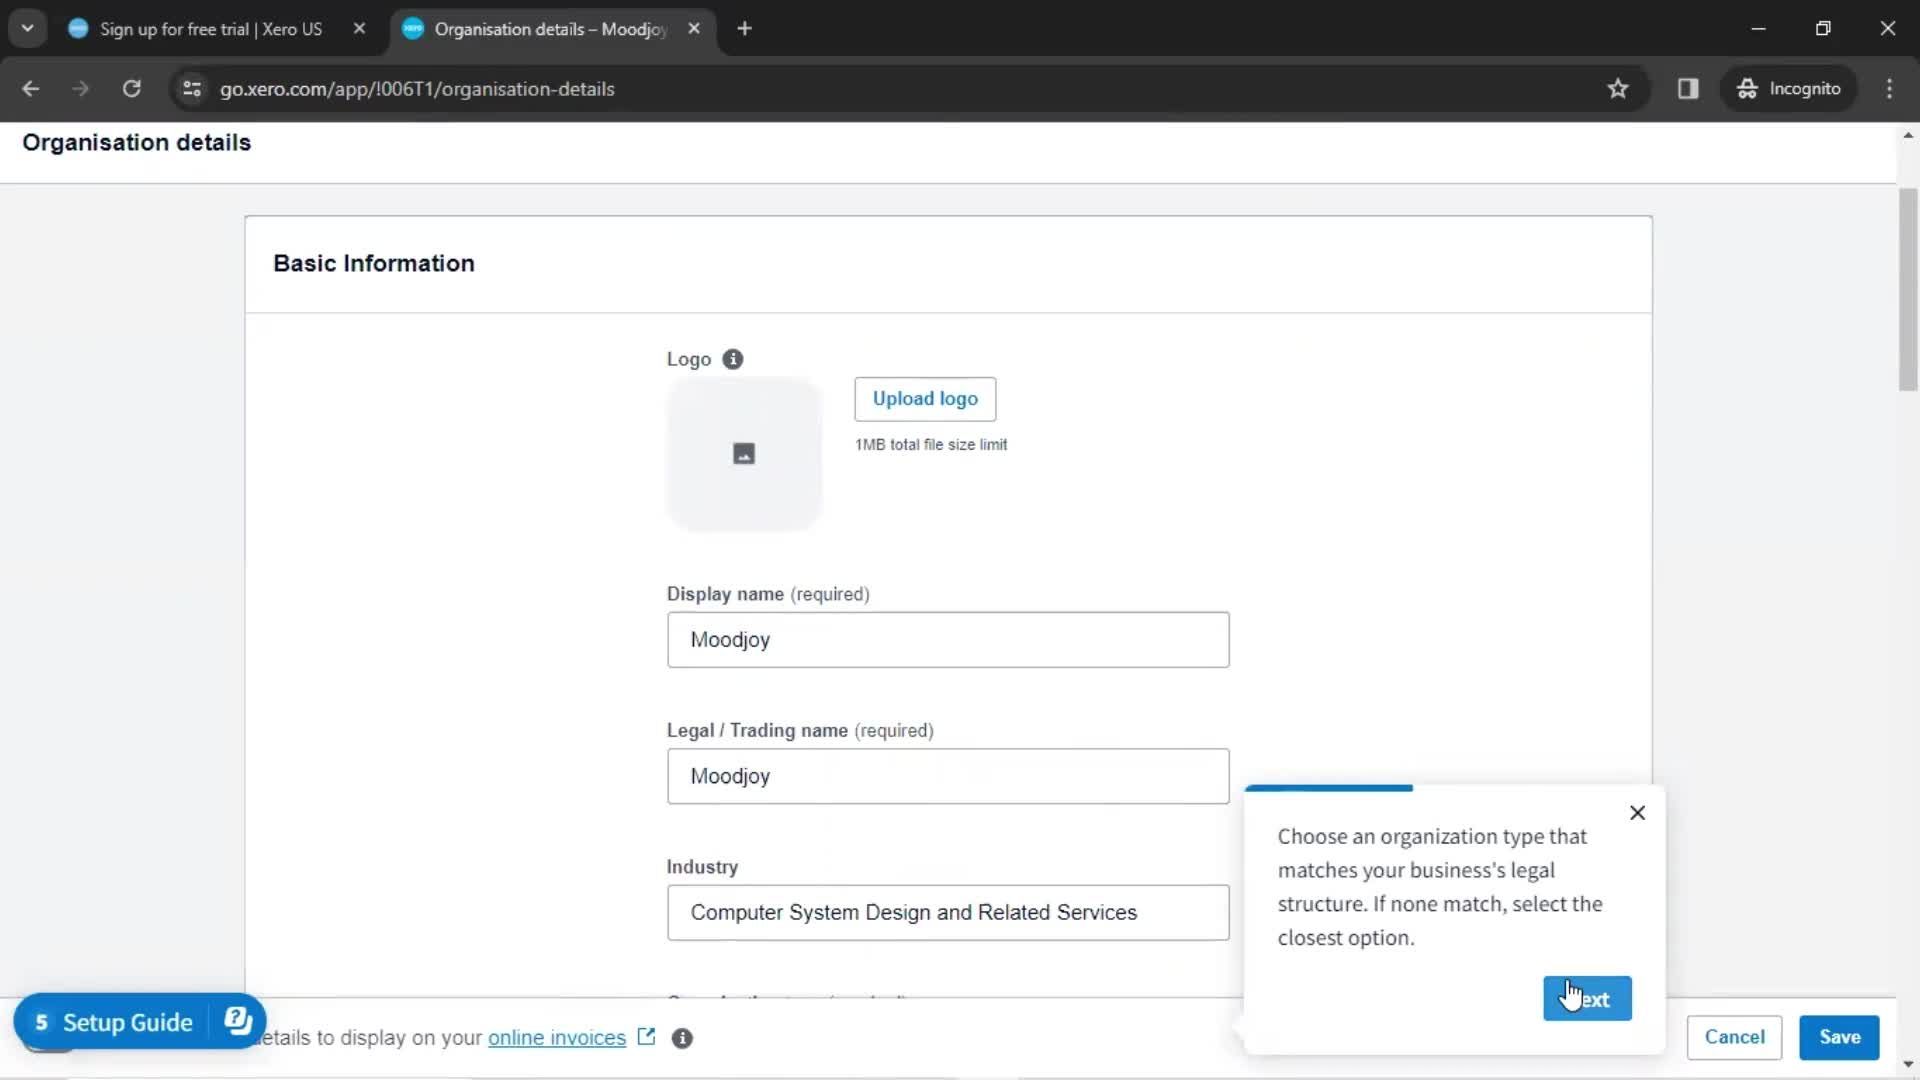Image resolution: width=1920 pixels, height=1080 pixels.
Task: Close the Organisation details browser tab
Action: tap(694, 29)
